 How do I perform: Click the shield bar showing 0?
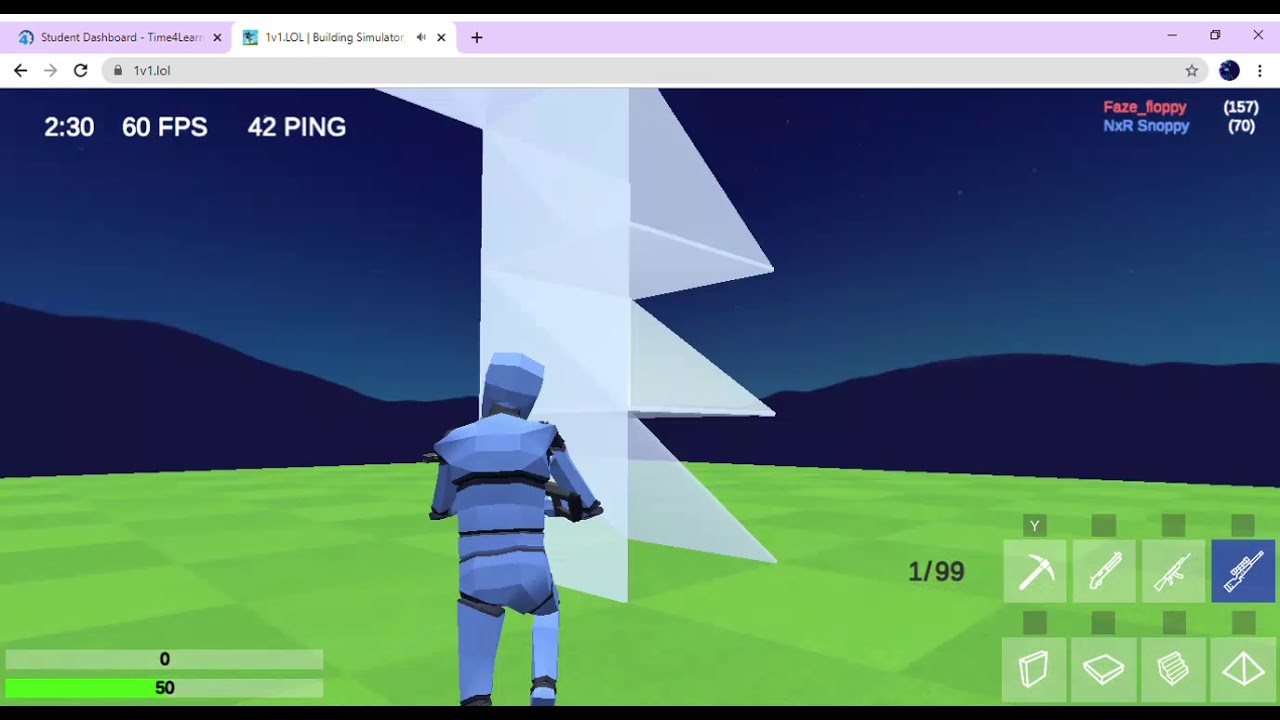click(x=164, y=659)
